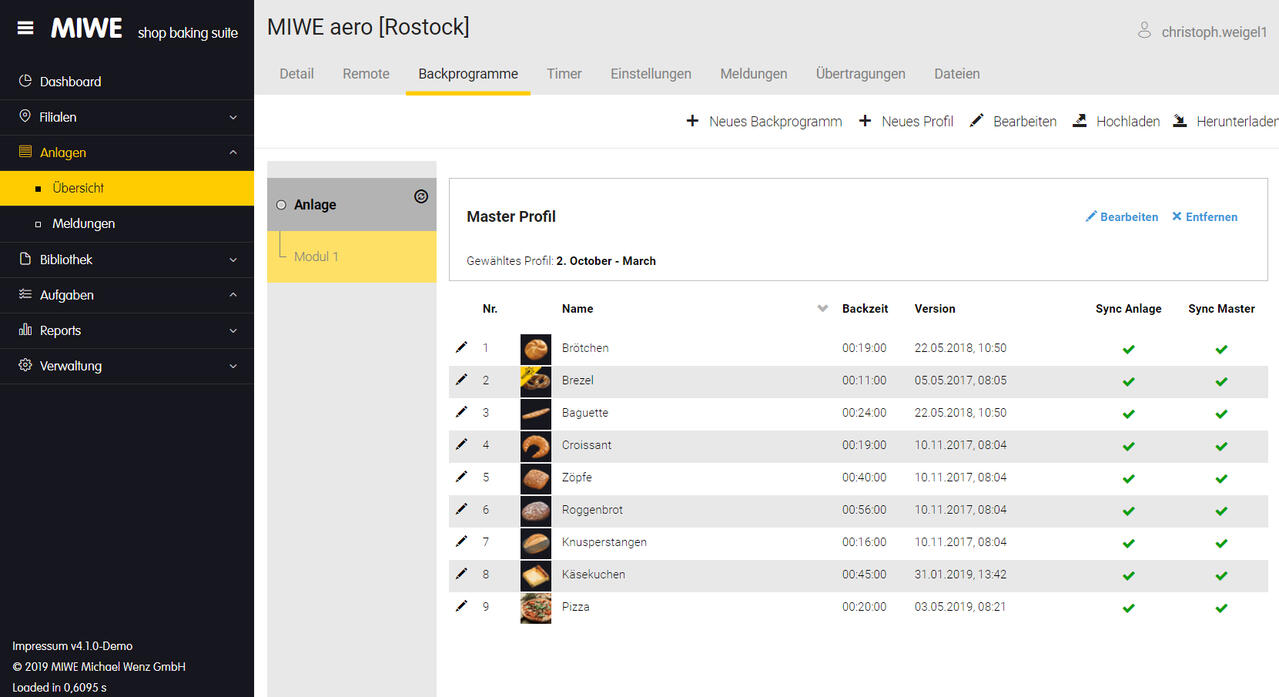Click Neues Backprogramm button
This screenshot has width=1279, height=697.
[x=764, y=121]
